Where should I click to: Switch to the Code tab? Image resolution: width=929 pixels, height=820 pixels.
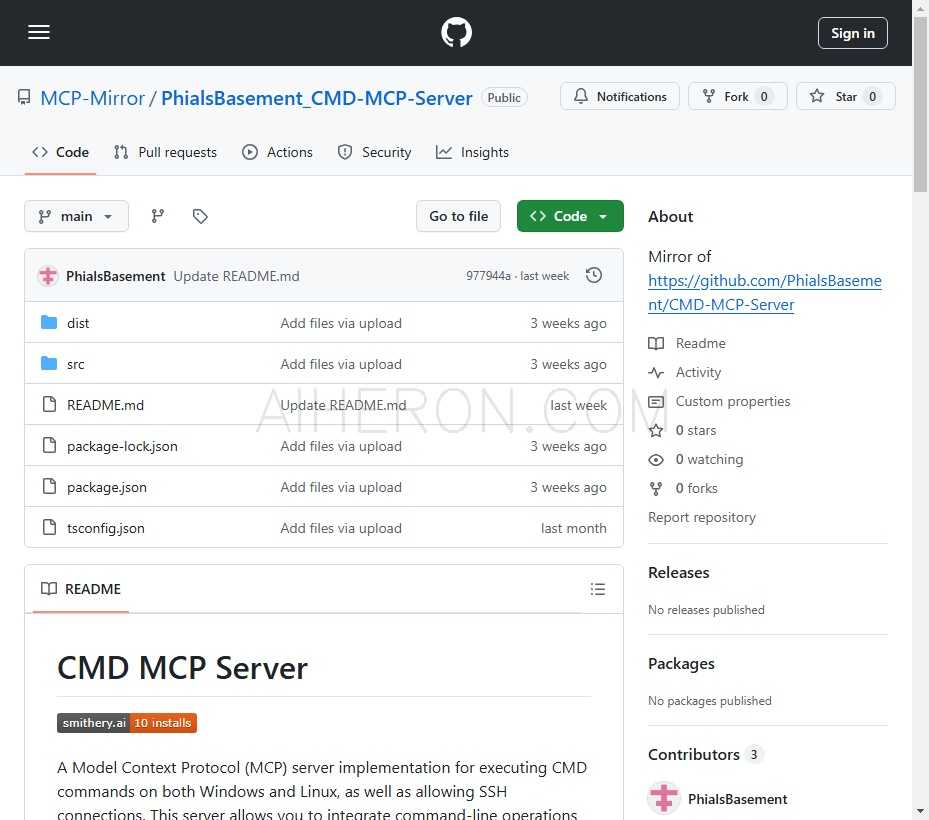[60, 152]
